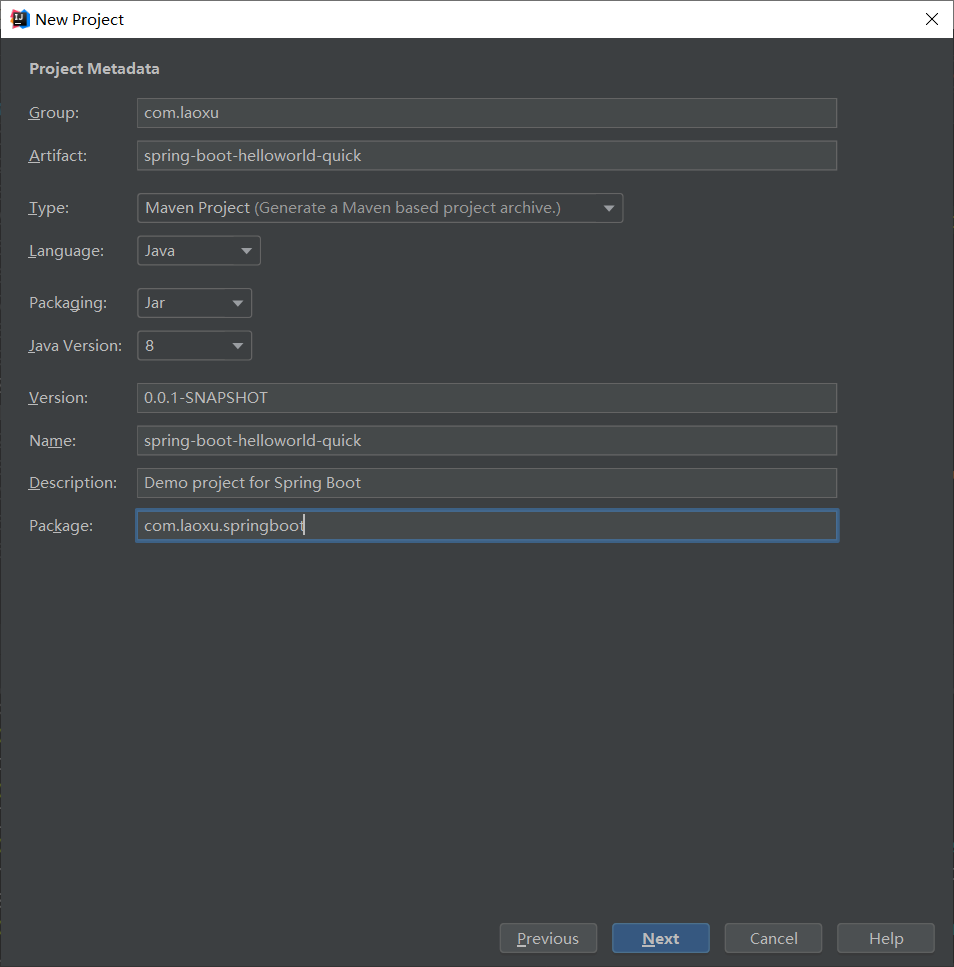Open the Packaging dropdown showing Jar
This screenshot has width=954, height=967.
tap(194, 303)
